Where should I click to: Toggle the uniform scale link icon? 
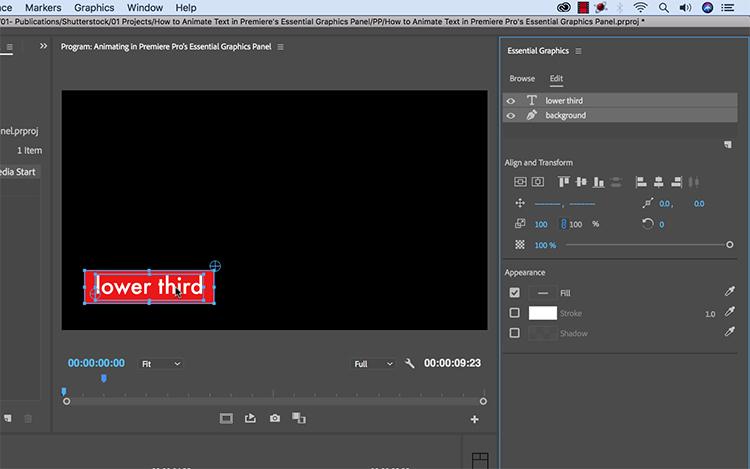[x=563, y=224]
